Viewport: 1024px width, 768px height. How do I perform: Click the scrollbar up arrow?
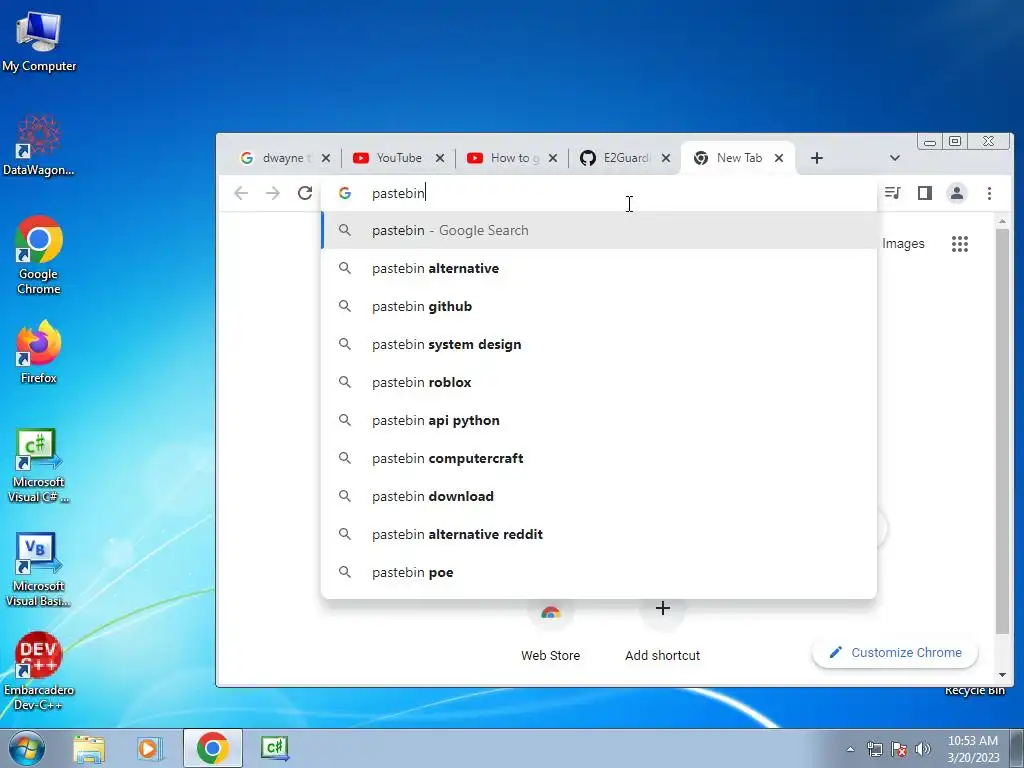pos(1002,222)
